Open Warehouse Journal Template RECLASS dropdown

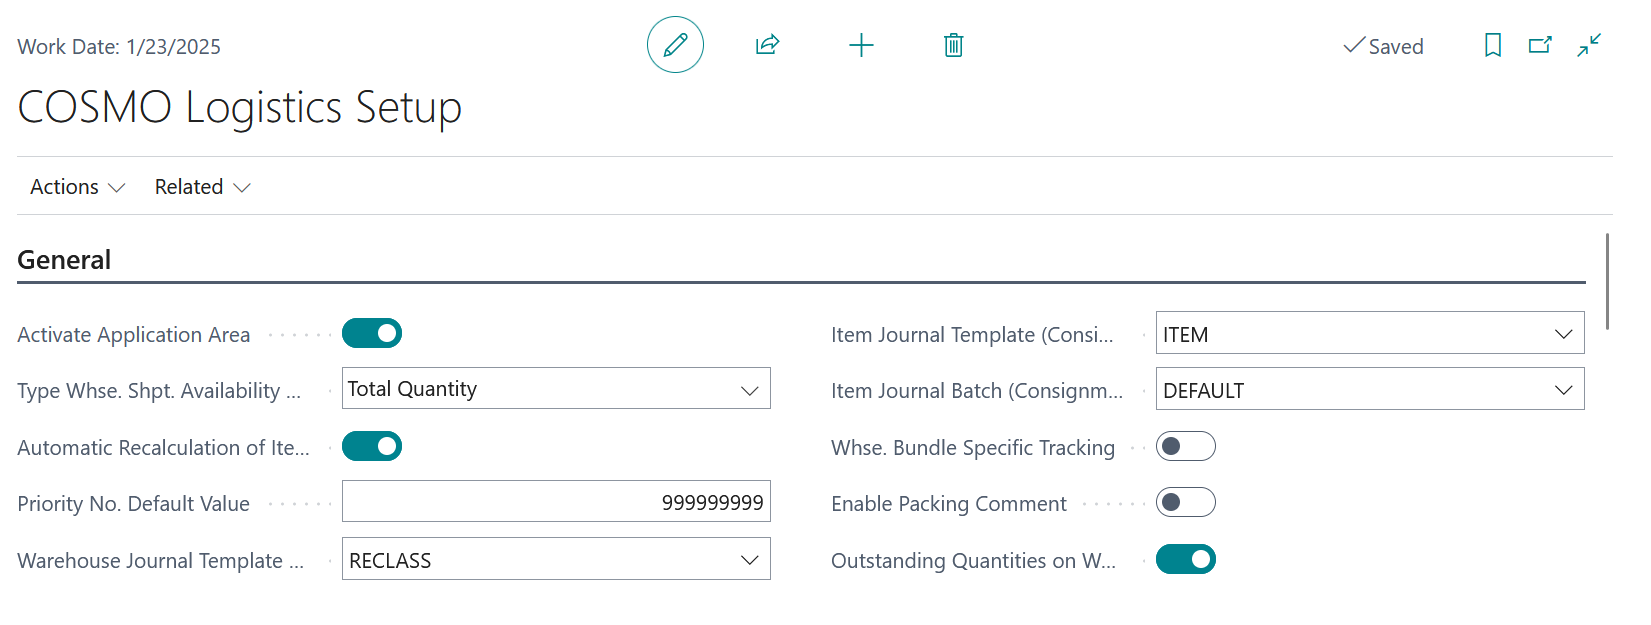click(749, 560)
